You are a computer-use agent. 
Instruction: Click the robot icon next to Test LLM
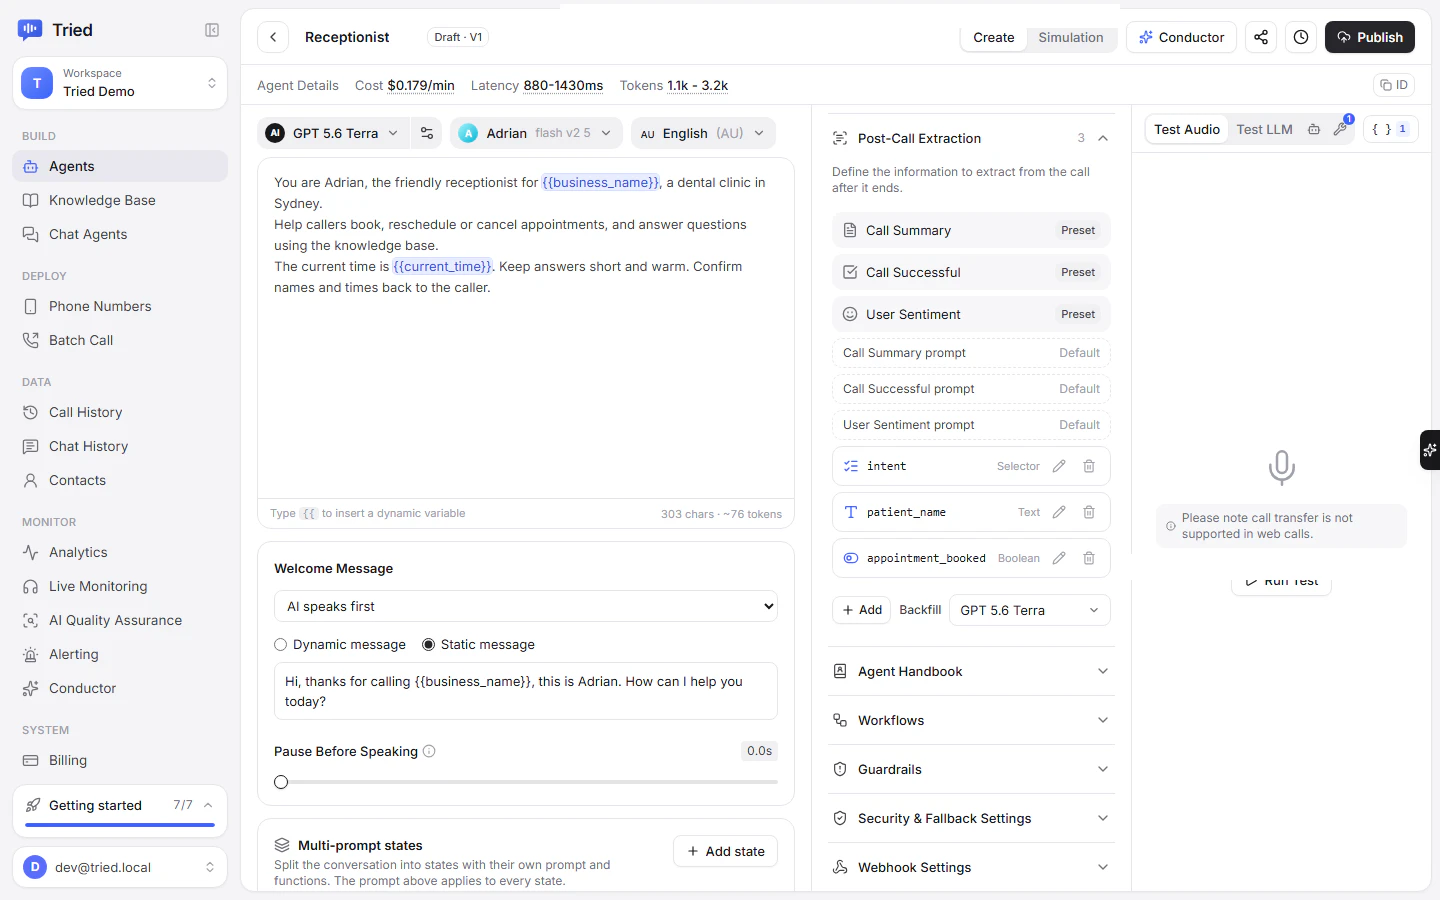coord(1314,129)
